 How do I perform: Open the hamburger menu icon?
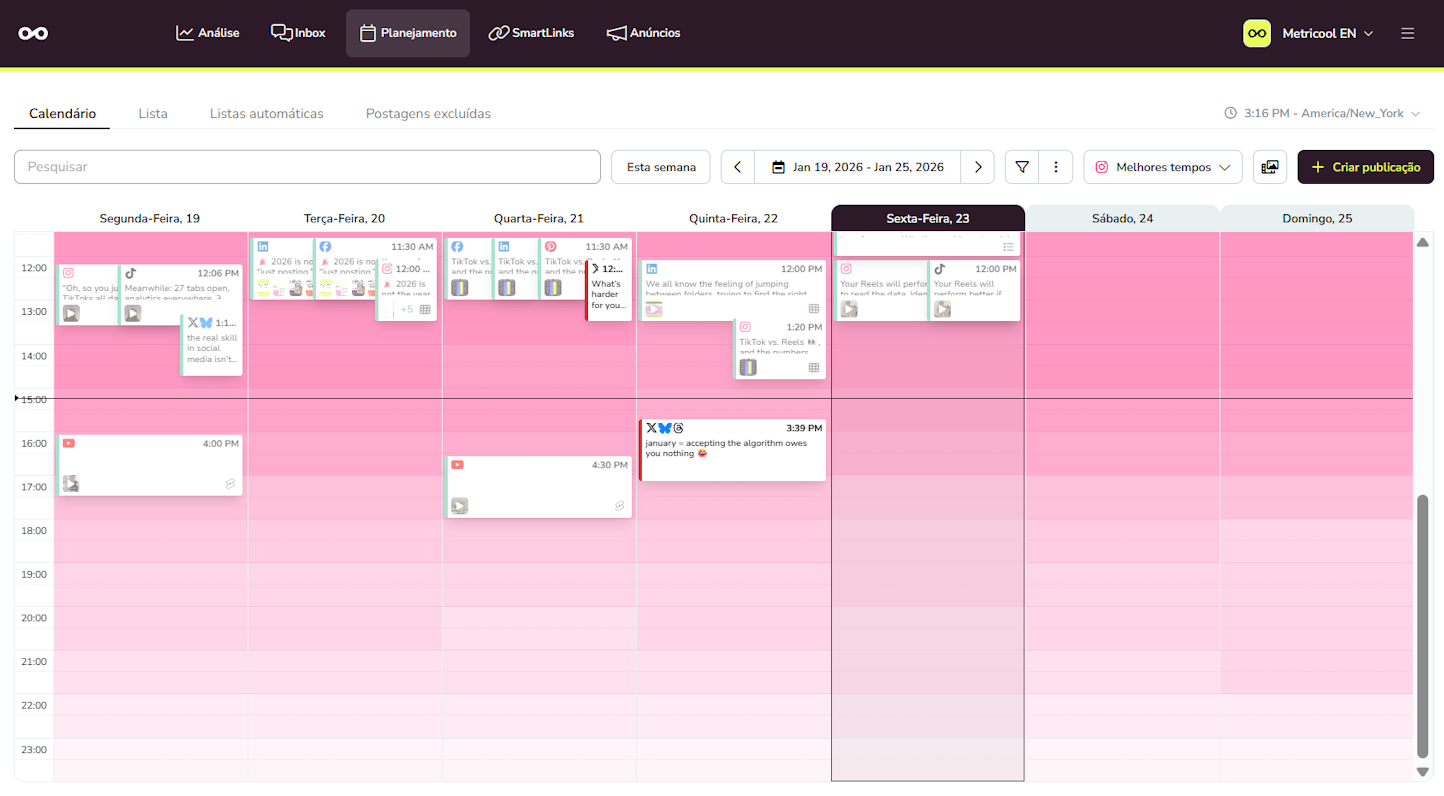1408,33
